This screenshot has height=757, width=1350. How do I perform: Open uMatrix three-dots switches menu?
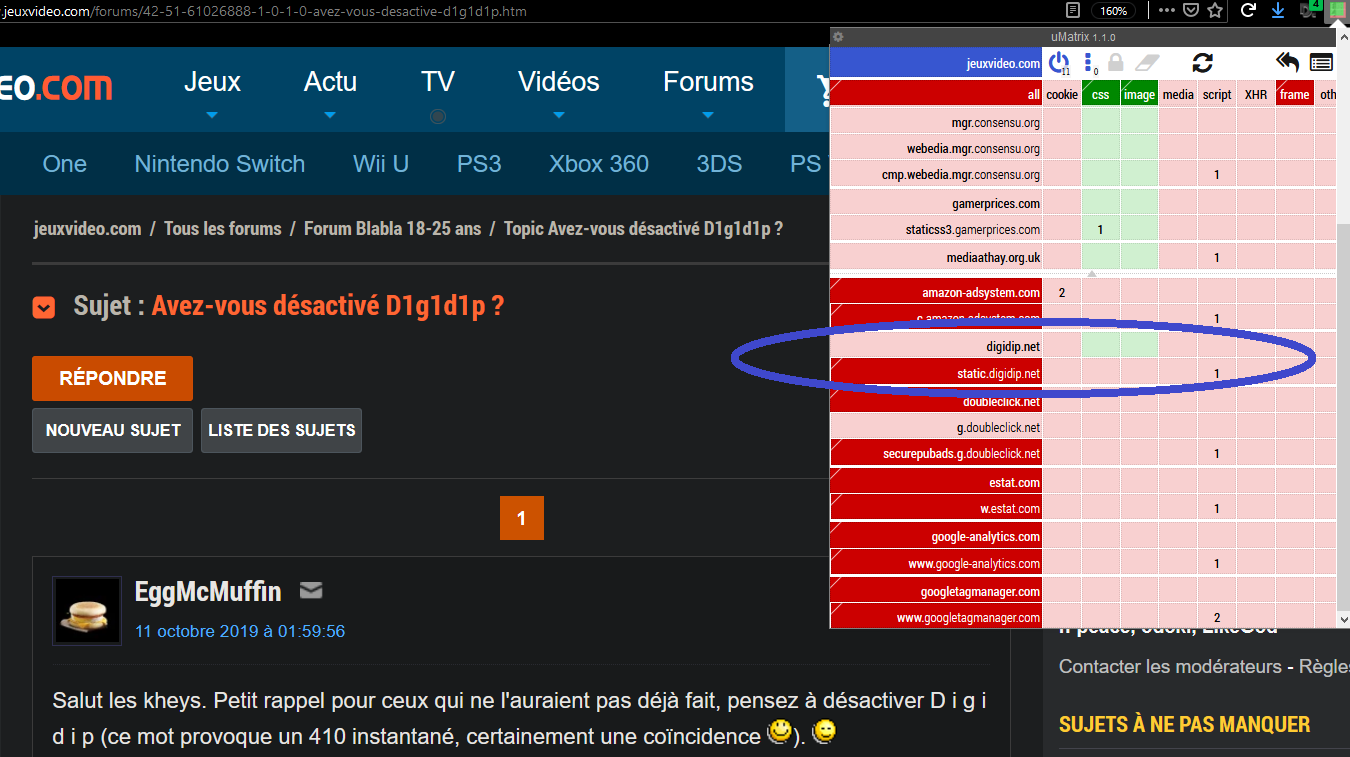pos(1090,63)
